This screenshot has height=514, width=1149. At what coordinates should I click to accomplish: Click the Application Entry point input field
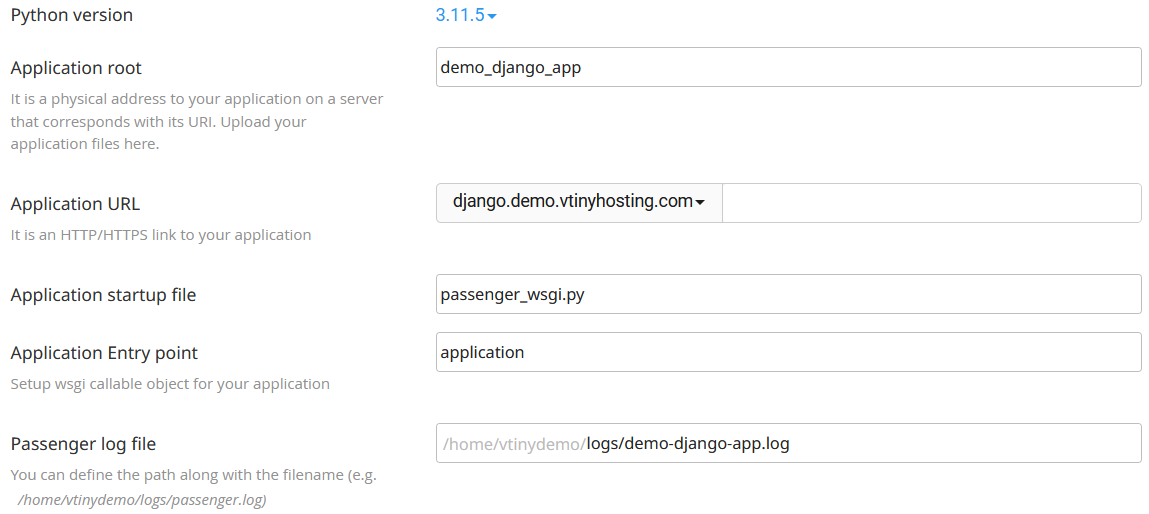(x=788, y=352)
